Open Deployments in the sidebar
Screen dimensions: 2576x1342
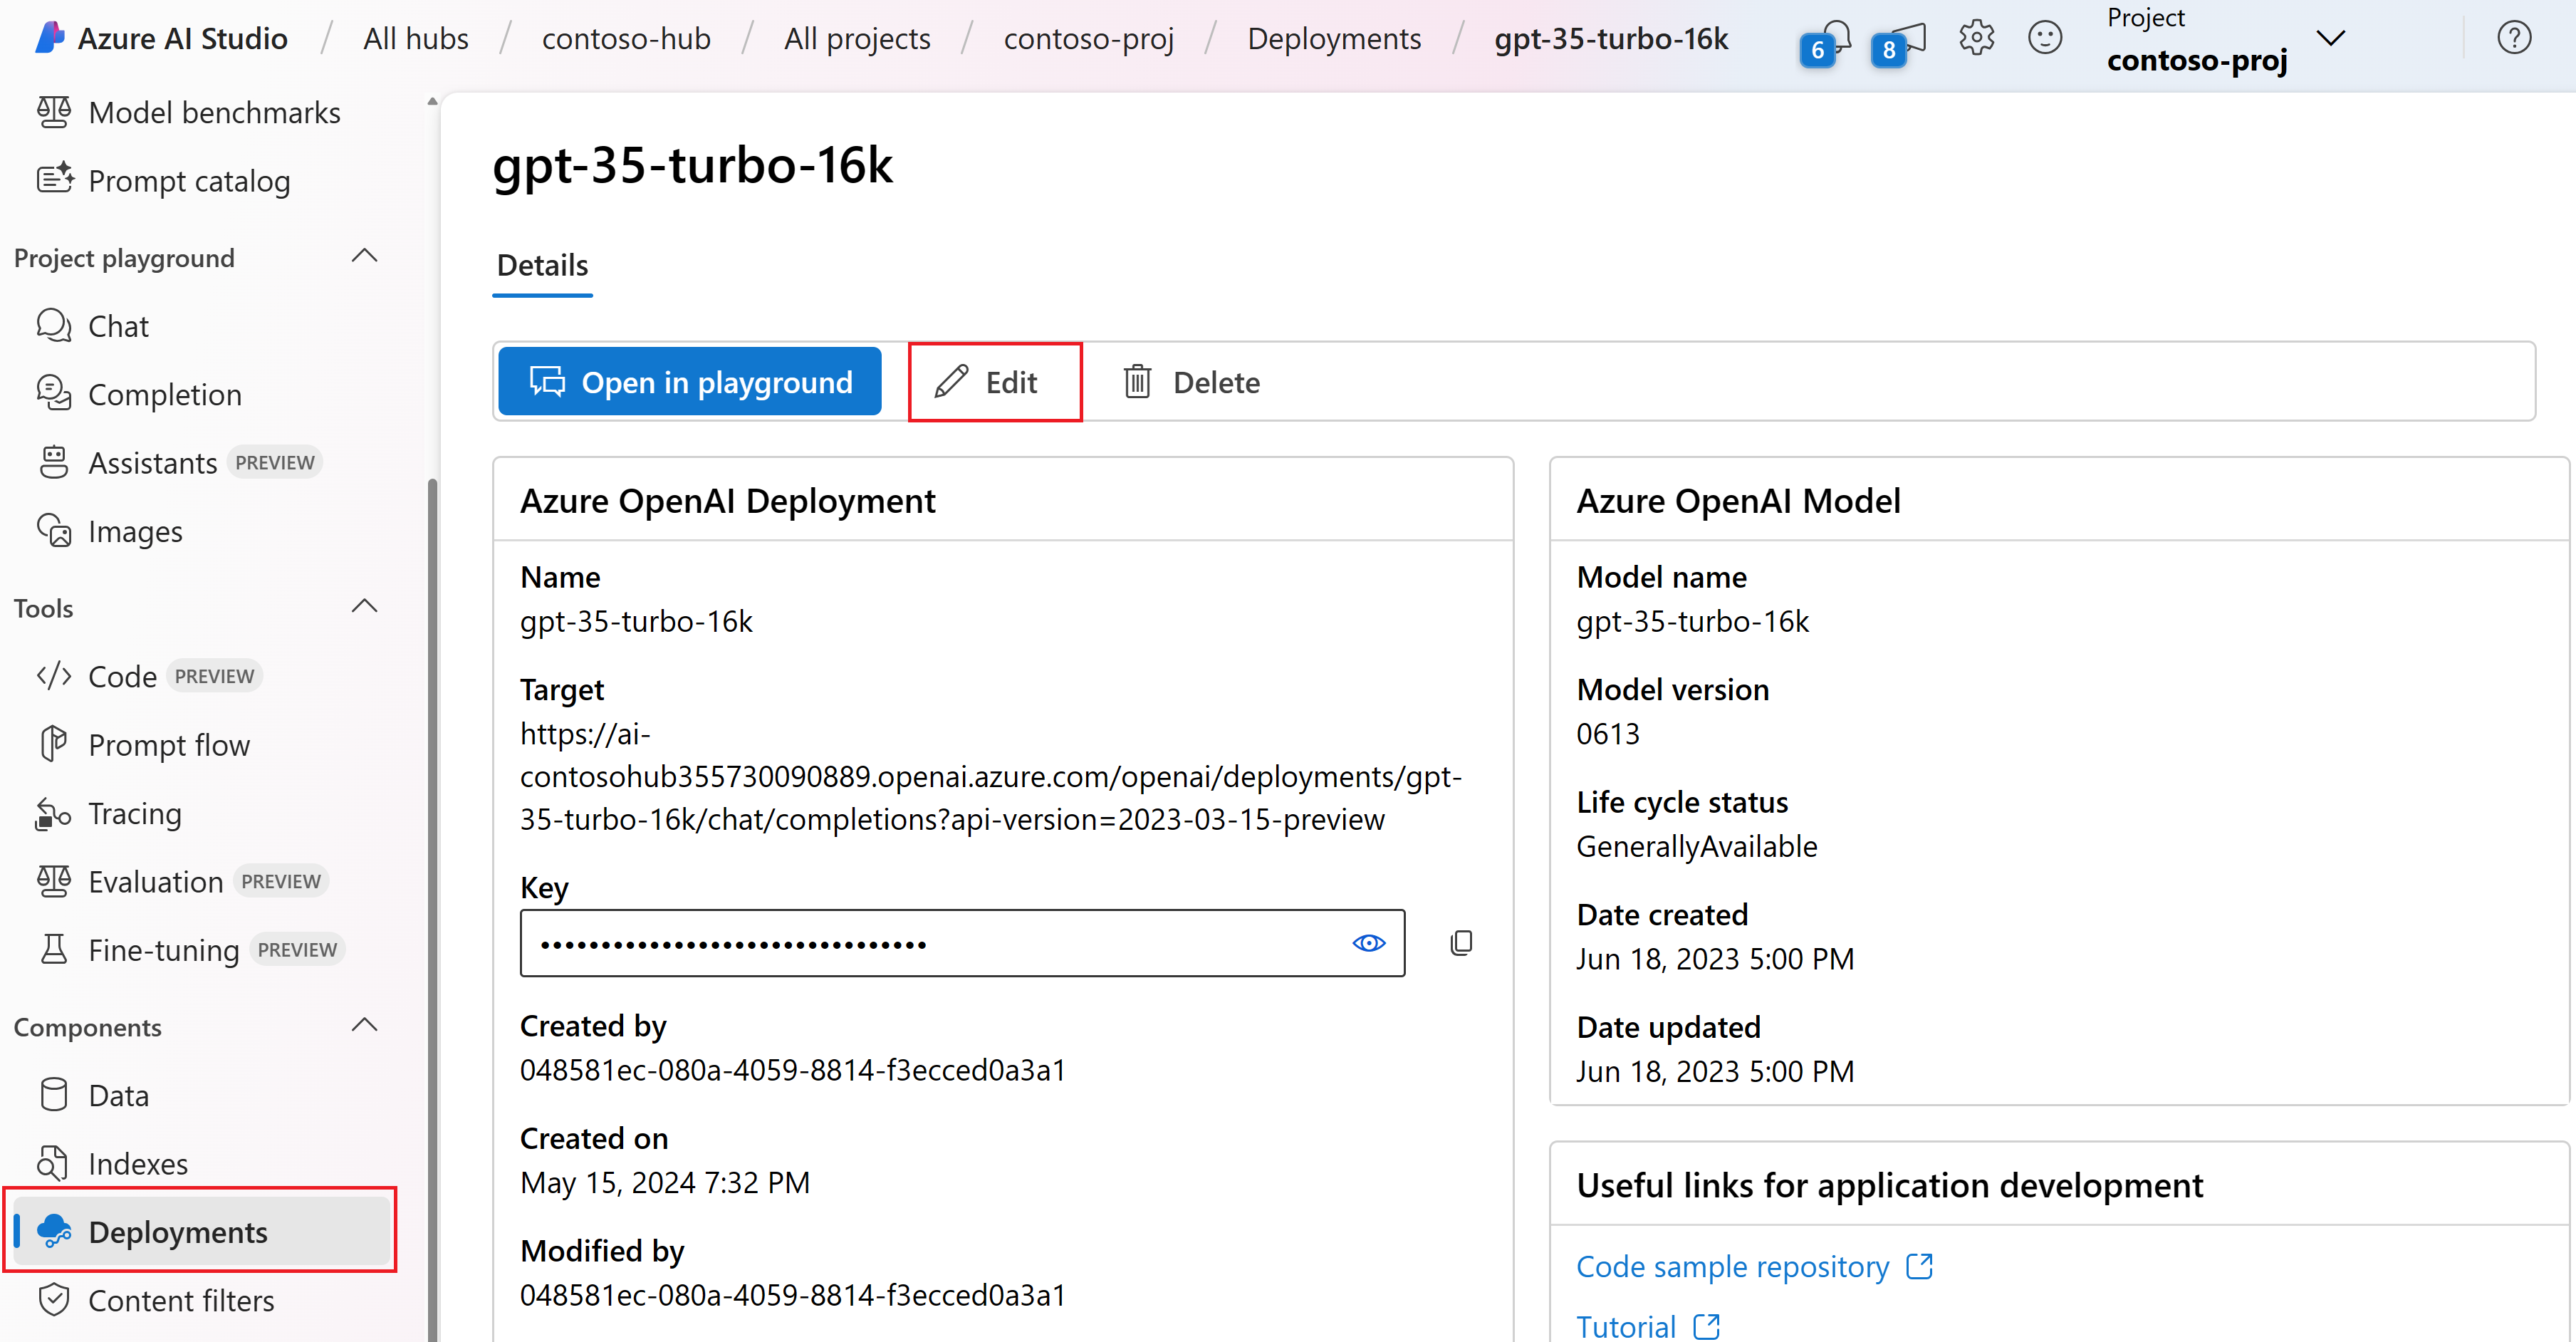[201, 1231]
